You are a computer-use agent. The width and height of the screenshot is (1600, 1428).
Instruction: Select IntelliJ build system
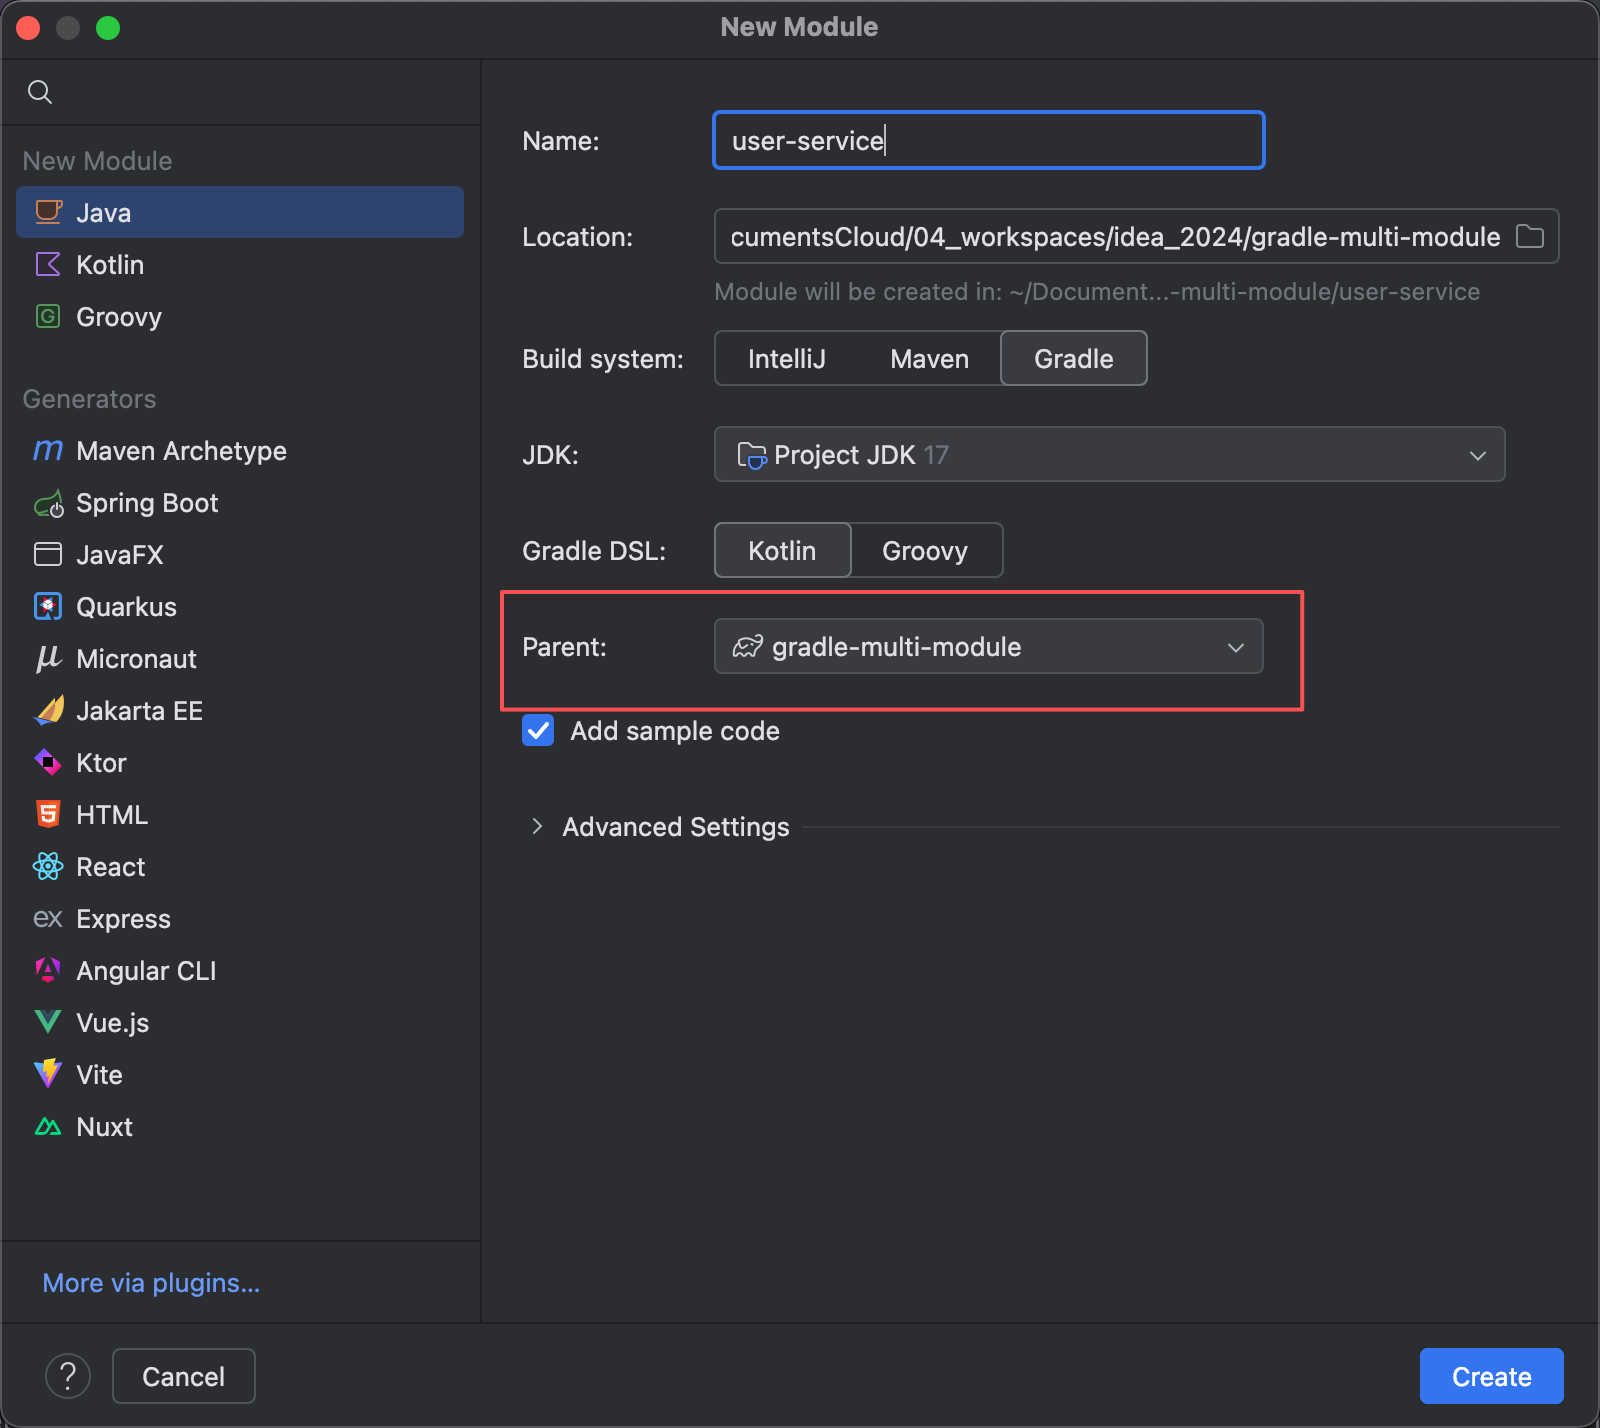(787, 359)
